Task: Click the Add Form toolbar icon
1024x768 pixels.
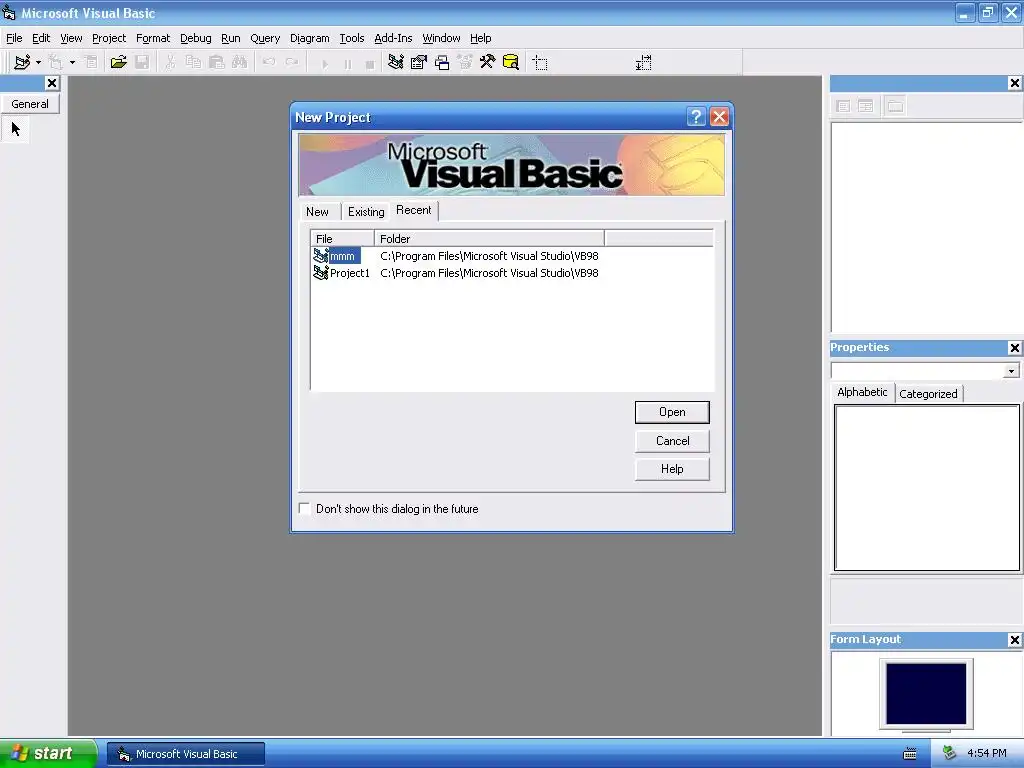Action: point(56,62)
